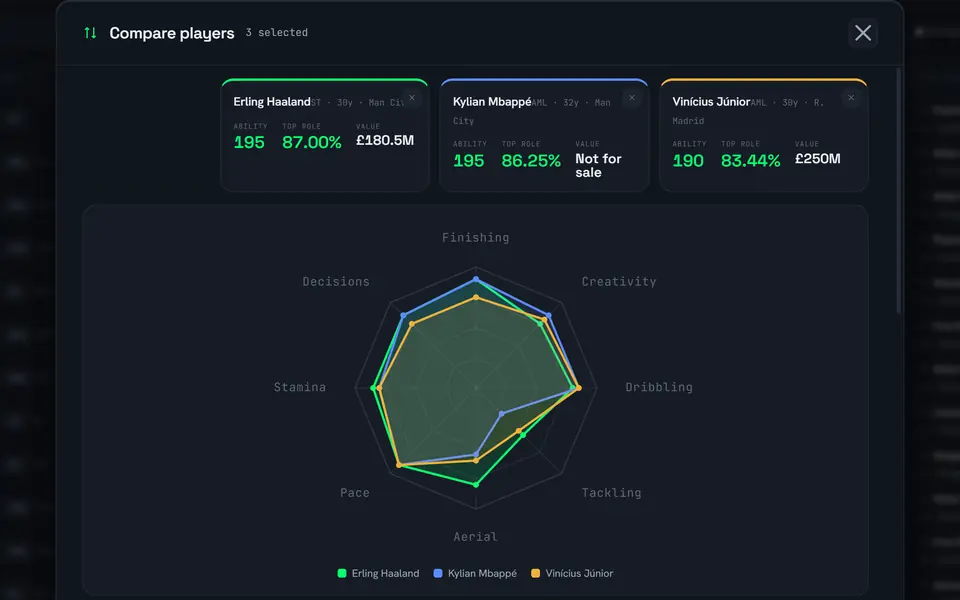This screenshot has height=600, width=960.
Task: Click Vinícius Júnior's orange Dribbling data point
Action: [579, 388]
